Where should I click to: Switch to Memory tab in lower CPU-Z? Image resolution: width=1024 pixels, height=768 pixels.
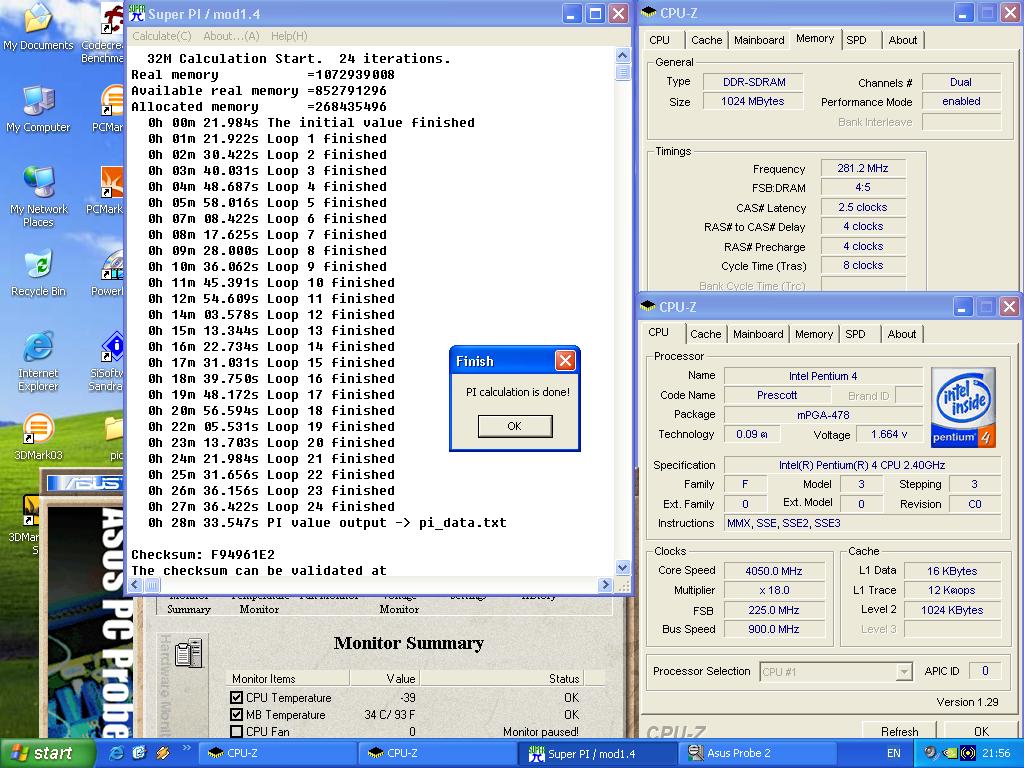[x=814, y=334]
